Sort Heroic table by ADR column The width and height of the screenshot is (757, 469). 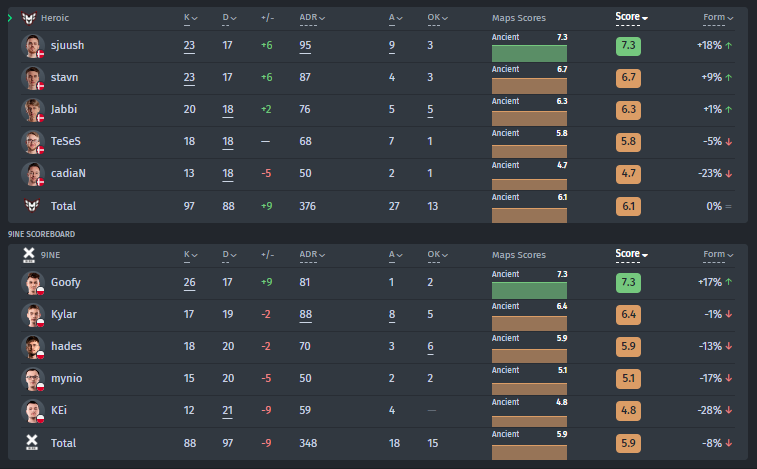pos(312,18)
